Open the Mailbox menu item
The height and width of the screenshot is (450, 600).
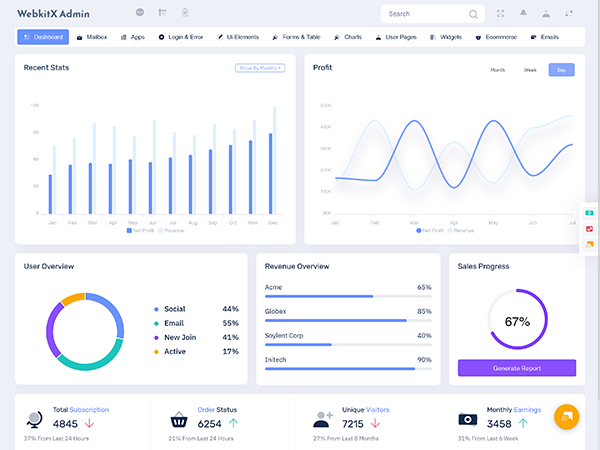click(x=92, y=37)
